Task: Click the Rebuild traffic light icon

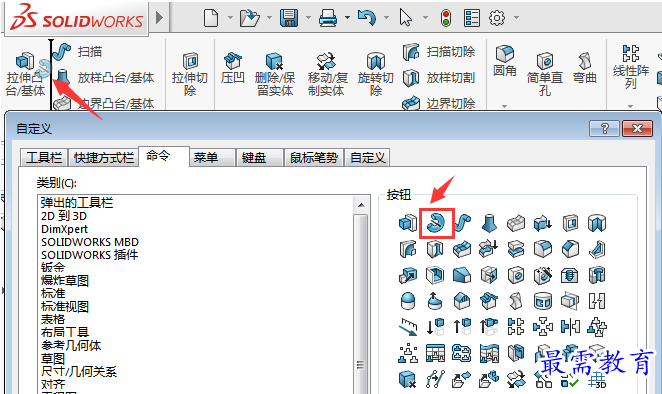Action: (x=446, y=18)
